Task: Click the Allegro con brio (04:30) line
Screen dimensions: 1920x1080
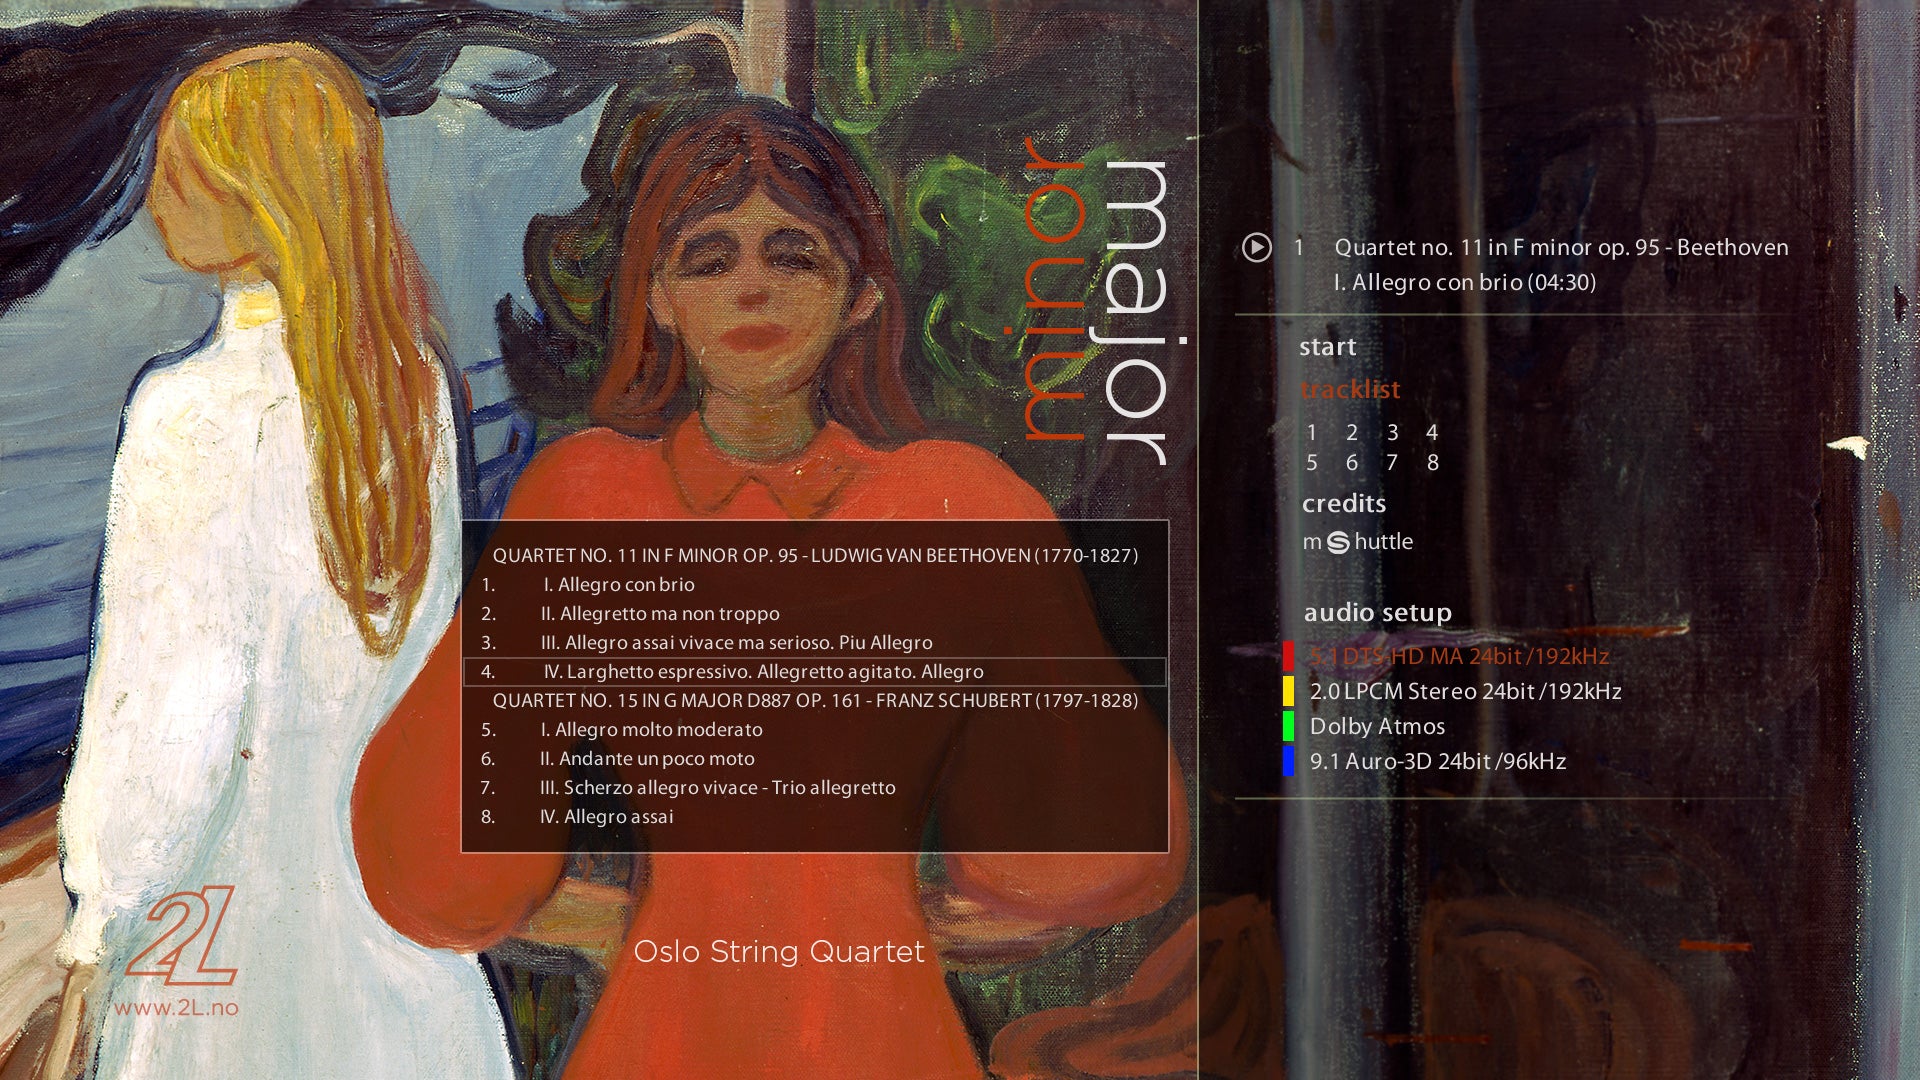Action: pyautogui.click(x=1464, y=282)
